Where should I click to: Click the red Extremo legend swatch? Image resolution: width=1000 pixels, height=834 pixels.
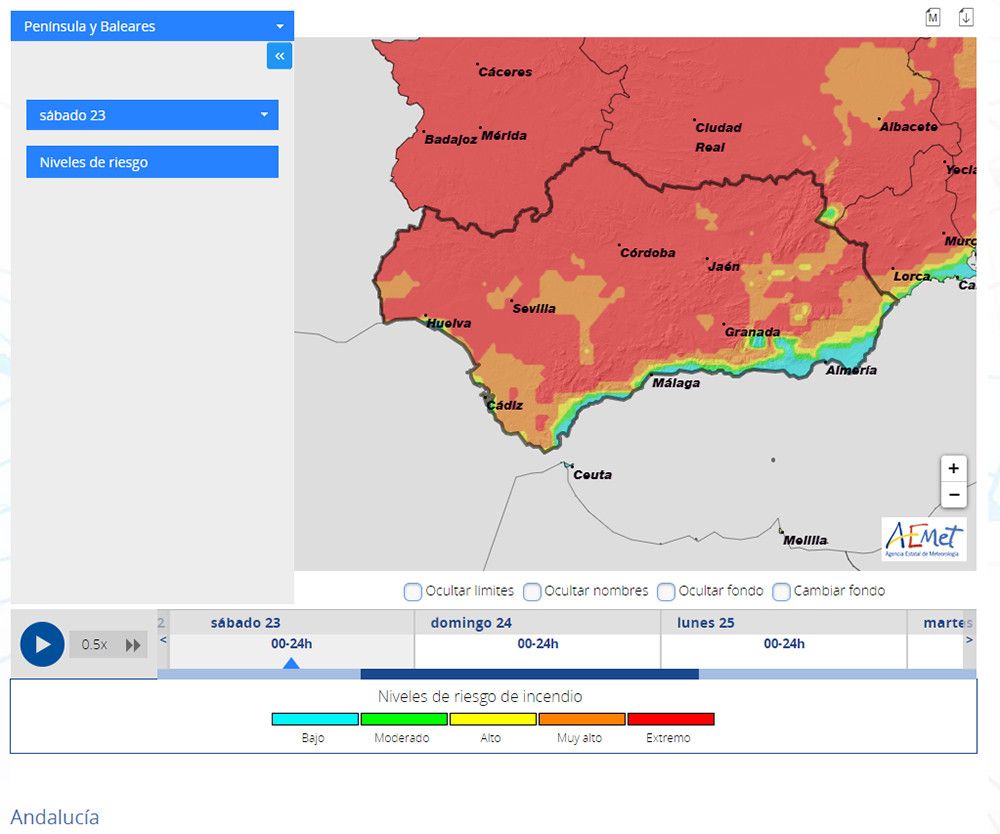tap(671, 719)
